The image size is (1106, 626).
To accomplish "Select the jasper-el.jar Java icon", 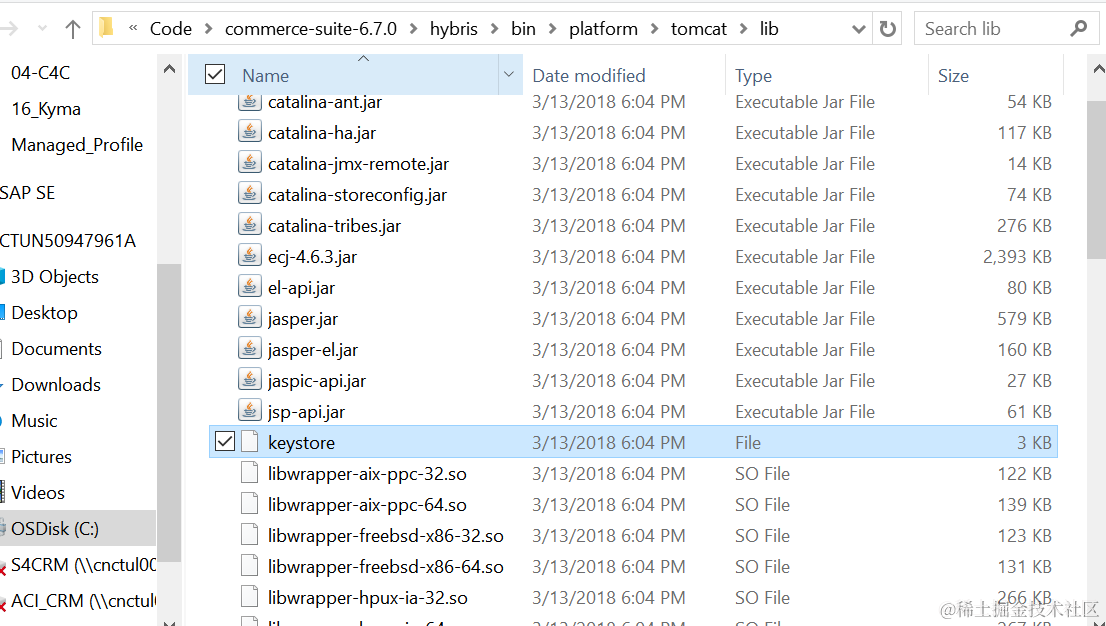I will (250, 349).
